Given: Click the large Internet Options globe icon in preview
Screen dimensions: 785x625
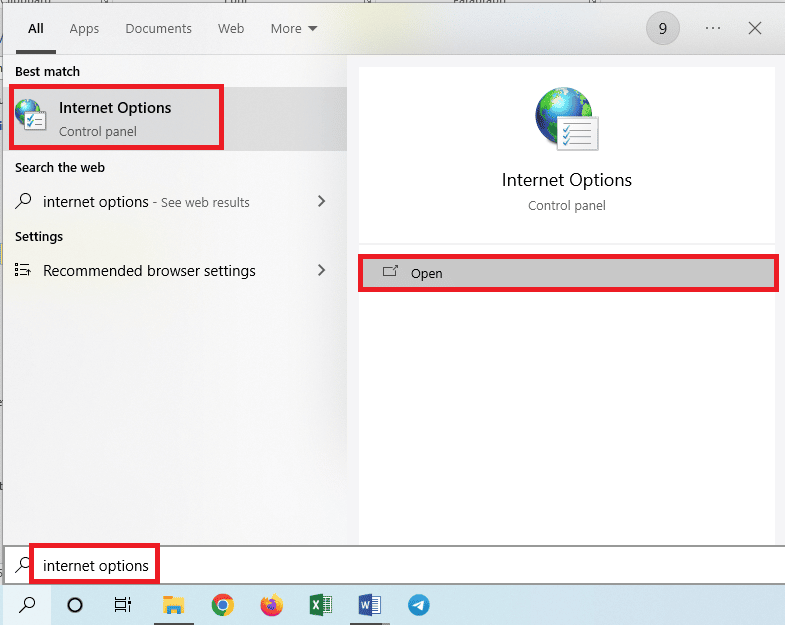Looking at the screenshot, I should 567,118.
